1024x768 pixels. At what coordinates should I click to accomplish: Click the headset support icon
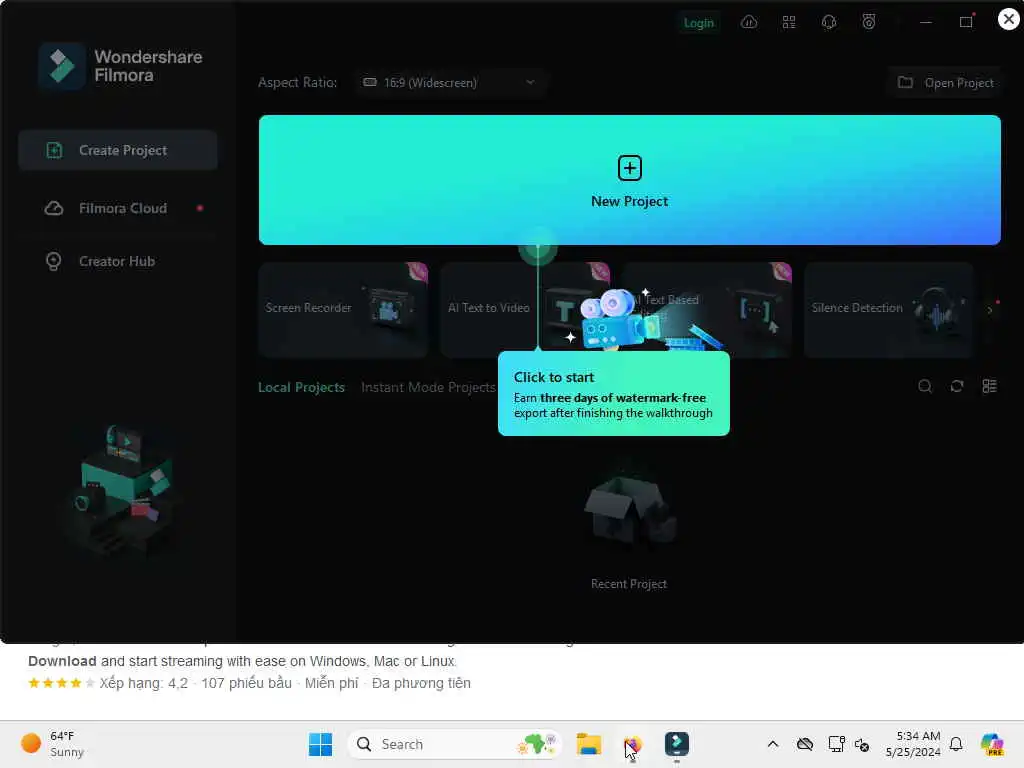(x=829, y=22)
